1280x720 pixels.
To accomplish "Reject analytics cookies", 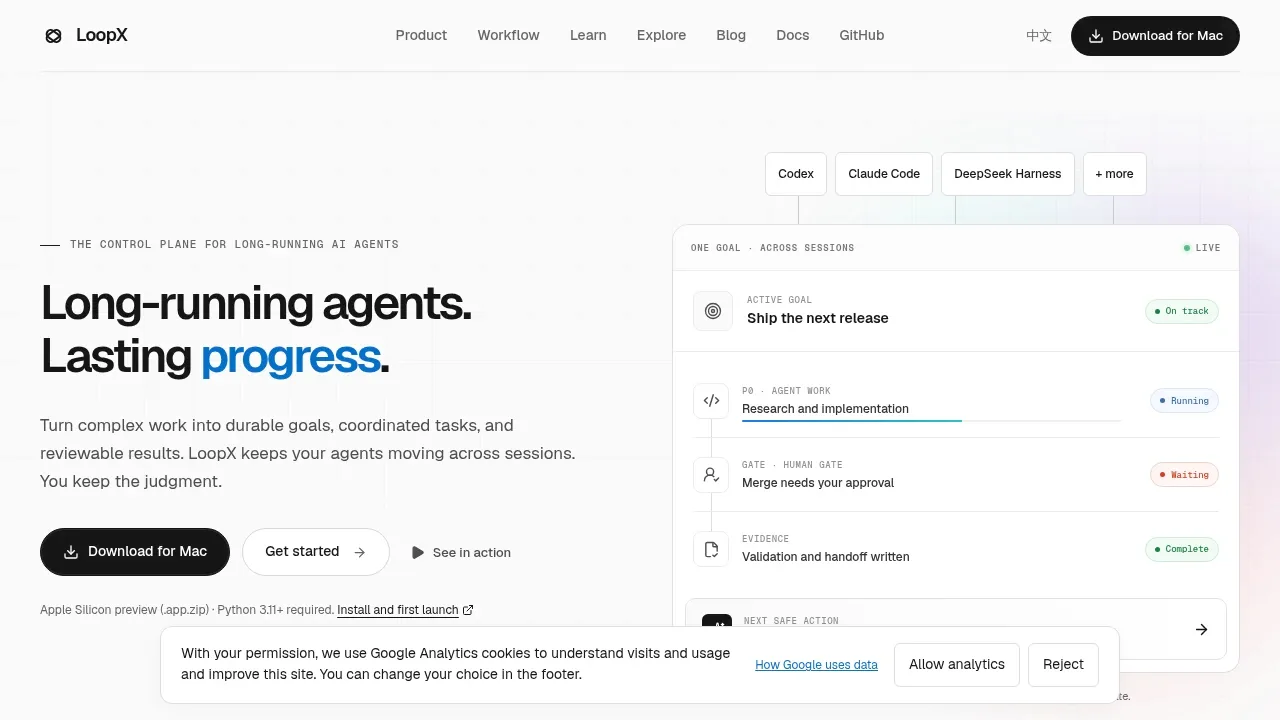I will (x=1063, y=665).
